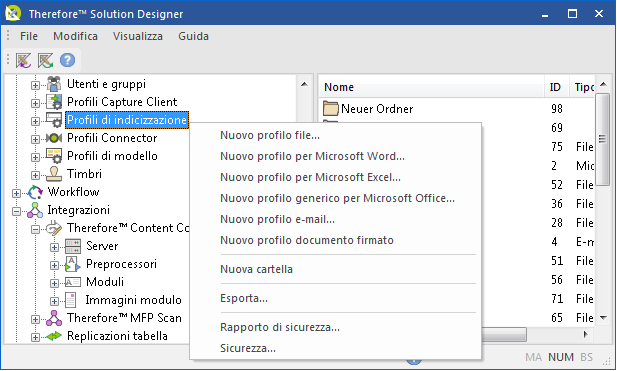Expand the Workflow node
The image size is (617, 371).
[16, 193]
